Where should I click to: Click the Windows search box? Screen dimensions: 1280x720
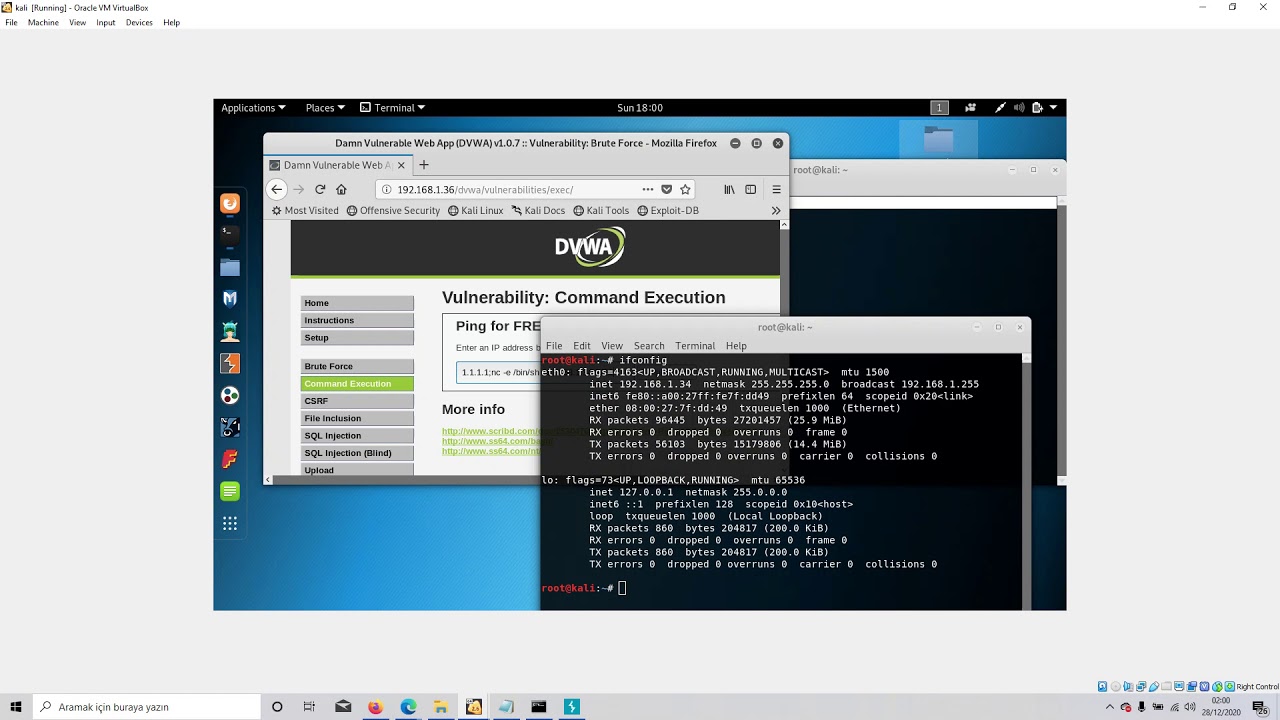[x=145, y=707]
